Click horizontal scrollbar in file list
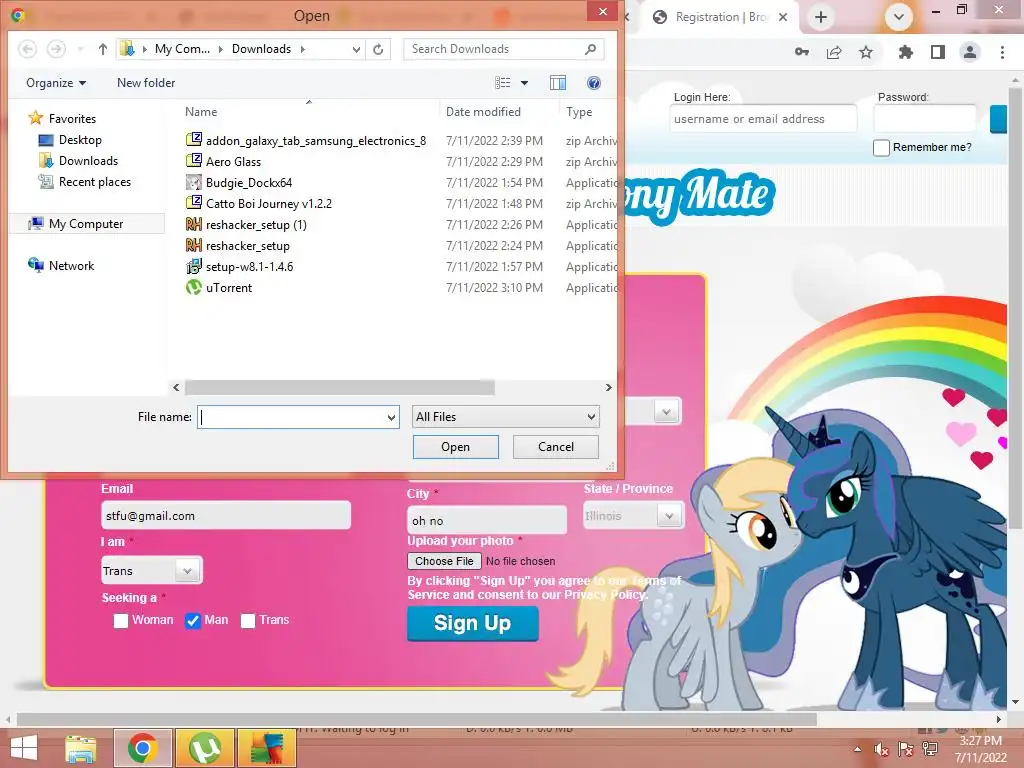1024x768 pixels. point(340,387)
